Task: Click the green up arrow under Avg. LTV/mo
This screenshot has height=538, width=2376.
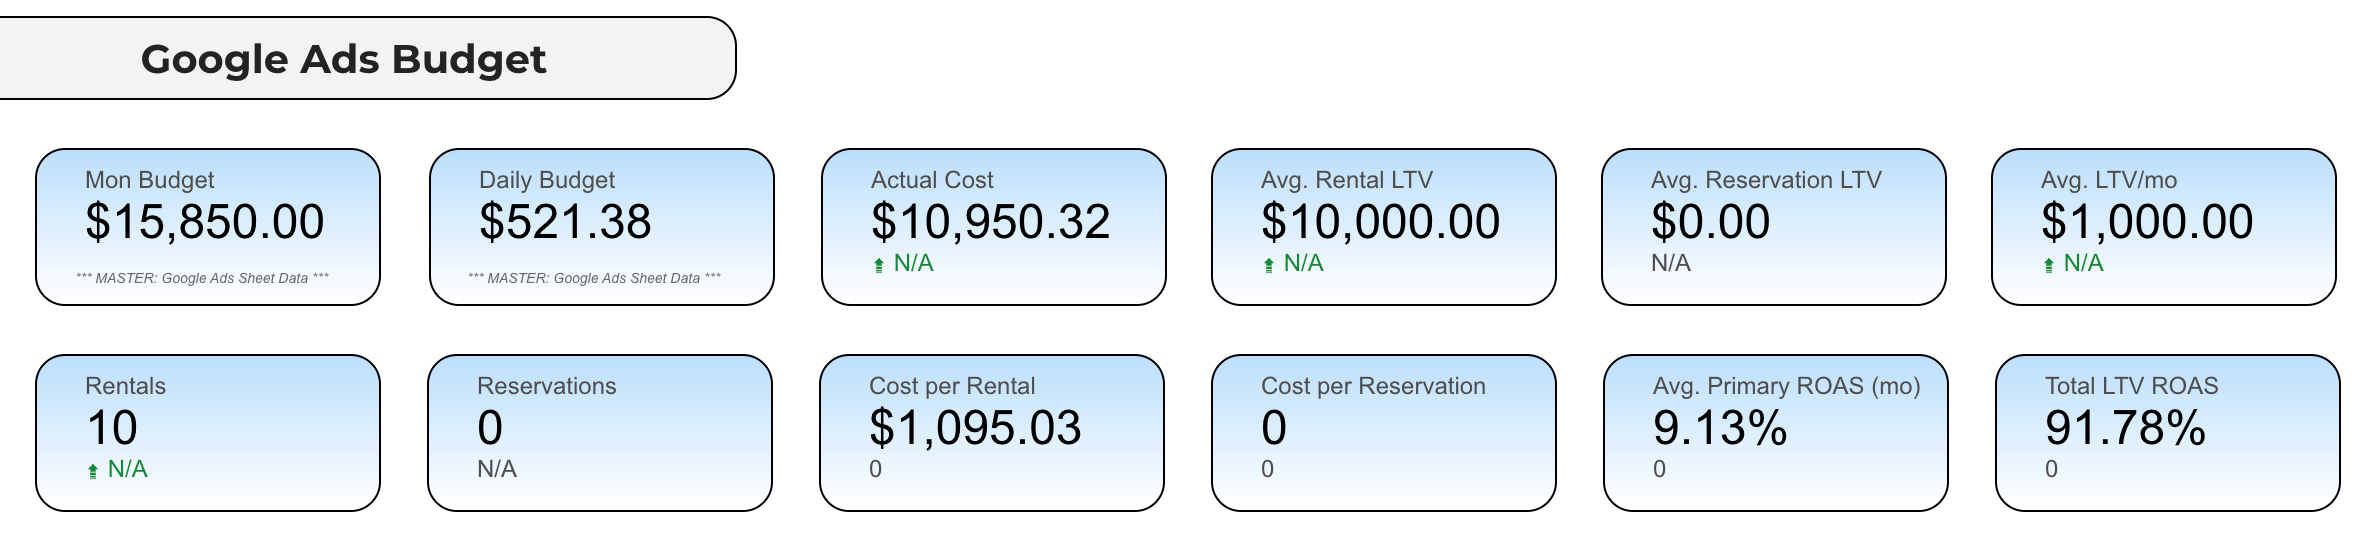Action: click(2049, 265)
